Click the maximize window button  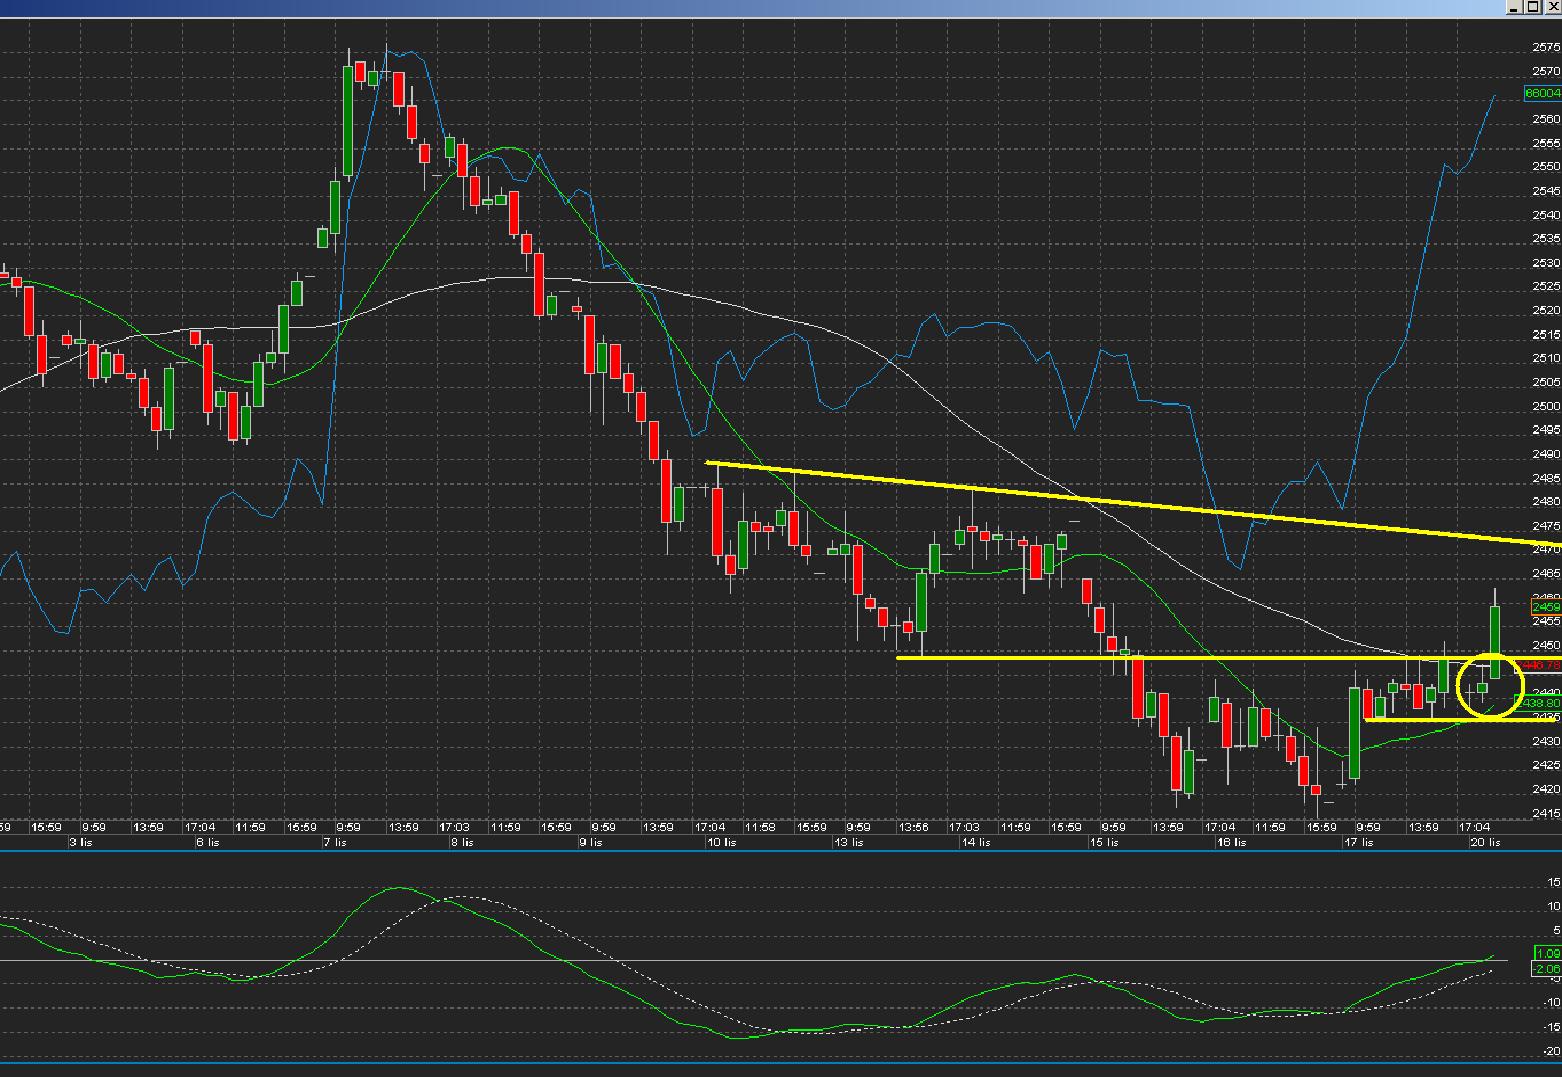click(x=1535, y=7)
